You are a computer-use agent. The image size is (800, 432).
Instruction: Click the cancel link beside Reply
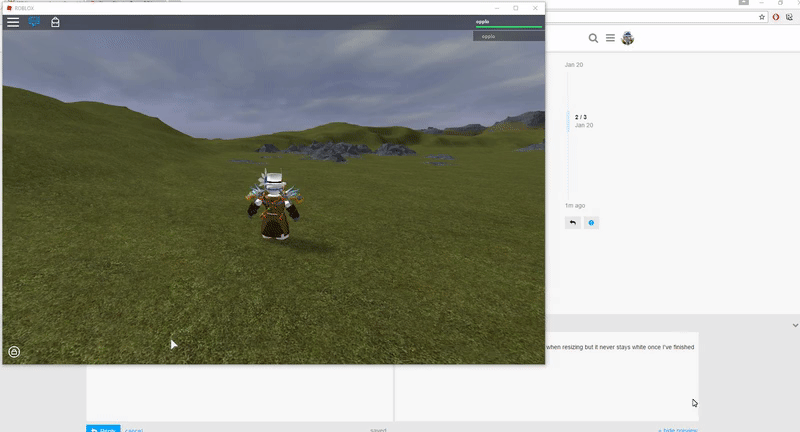134,430
